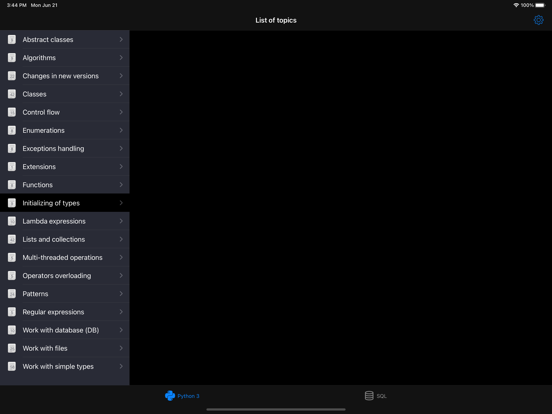Click the Python logo icon in the tab bar
552x414 pixels.
pyautogui.click(x=170, y=396)
